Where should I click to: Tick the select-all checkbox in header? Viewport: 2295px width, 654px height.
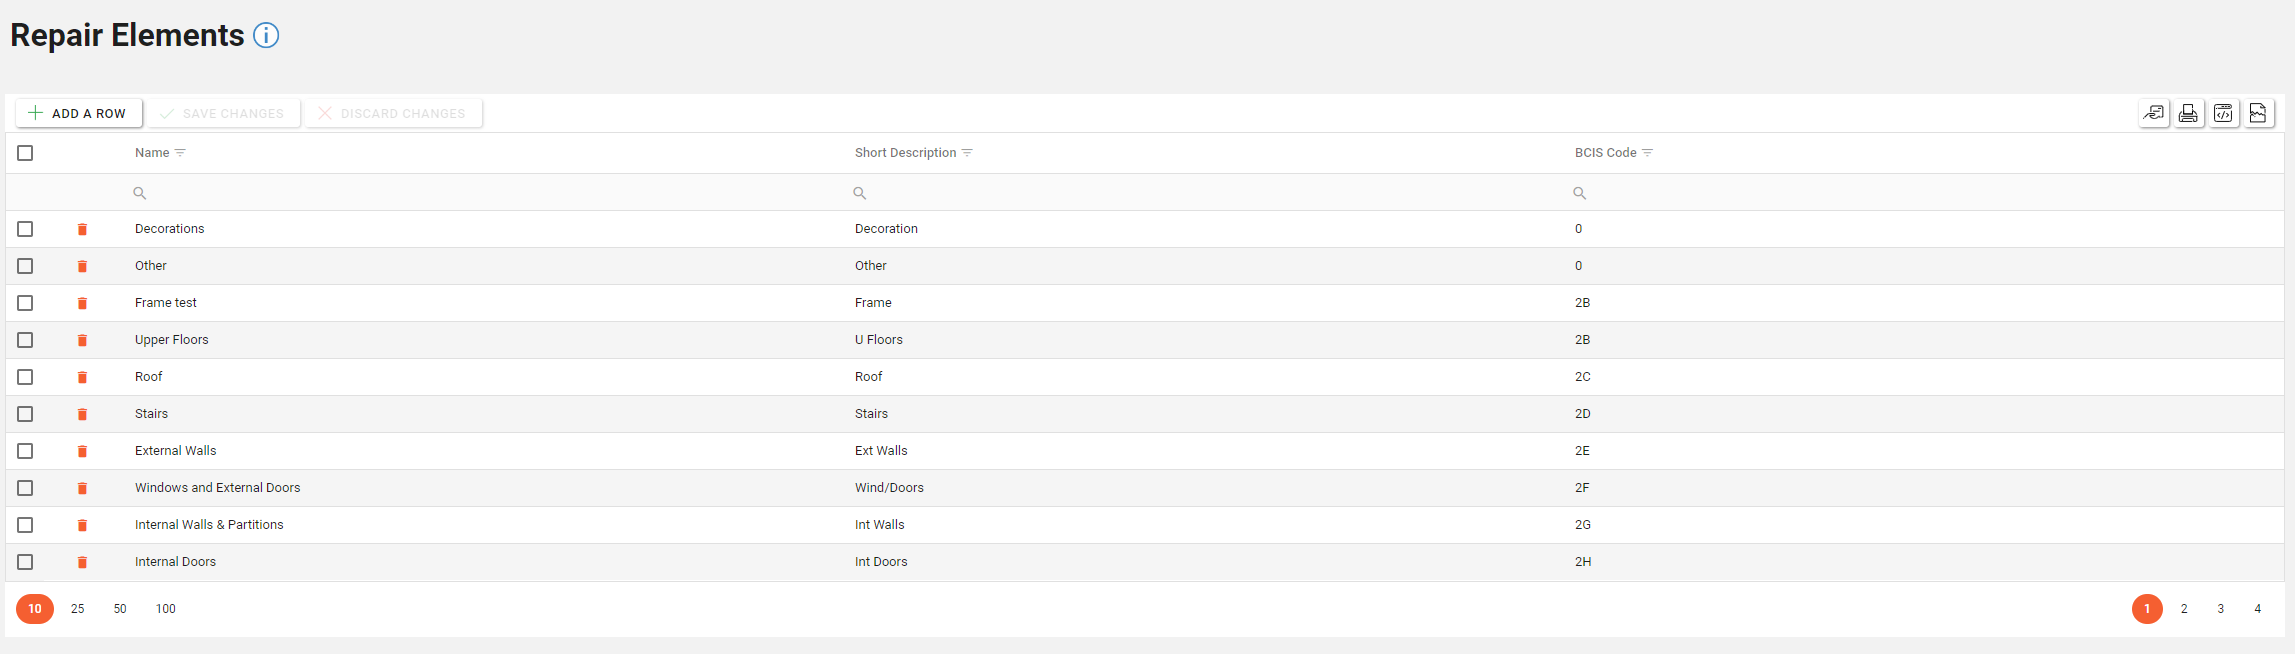25,153
